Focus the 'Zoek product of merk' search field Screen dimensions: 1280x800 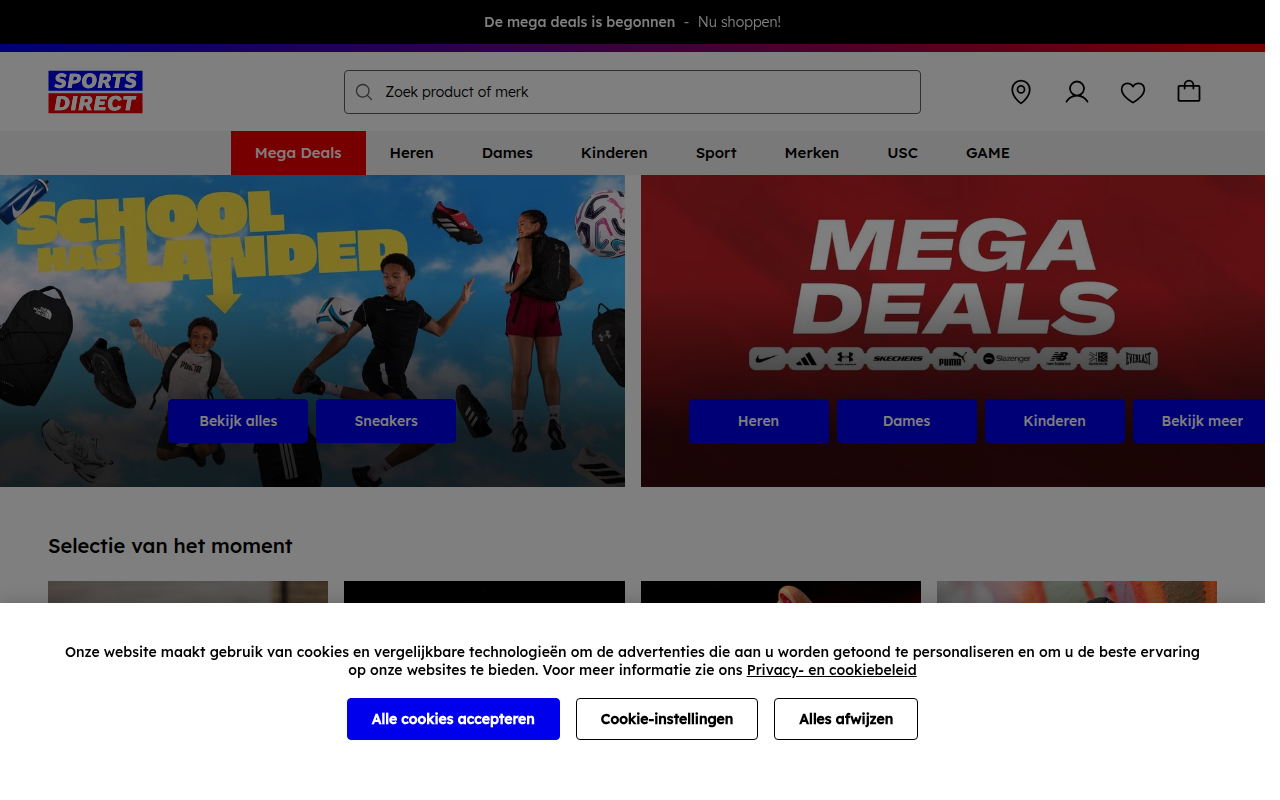coord(632,92)
